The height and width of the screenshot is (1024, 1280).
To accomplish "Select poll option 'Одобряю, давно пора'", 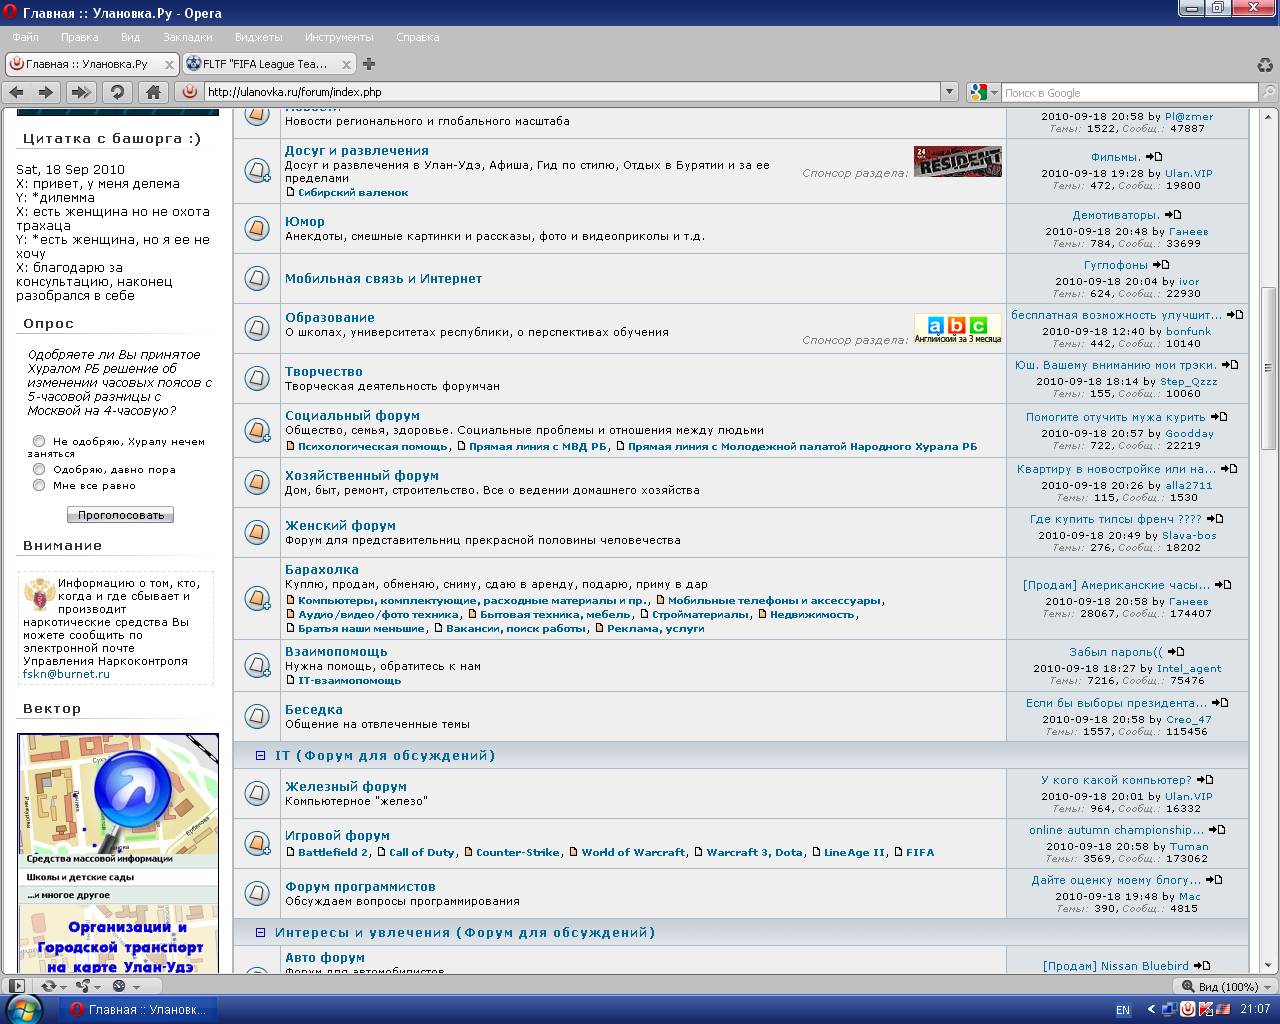I will coord(39,469).
